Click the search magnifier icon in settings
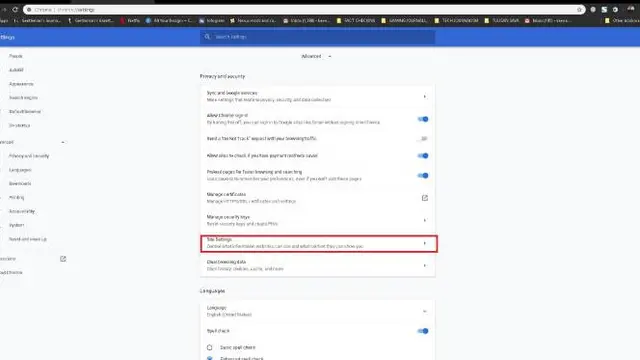 [207, 37]
